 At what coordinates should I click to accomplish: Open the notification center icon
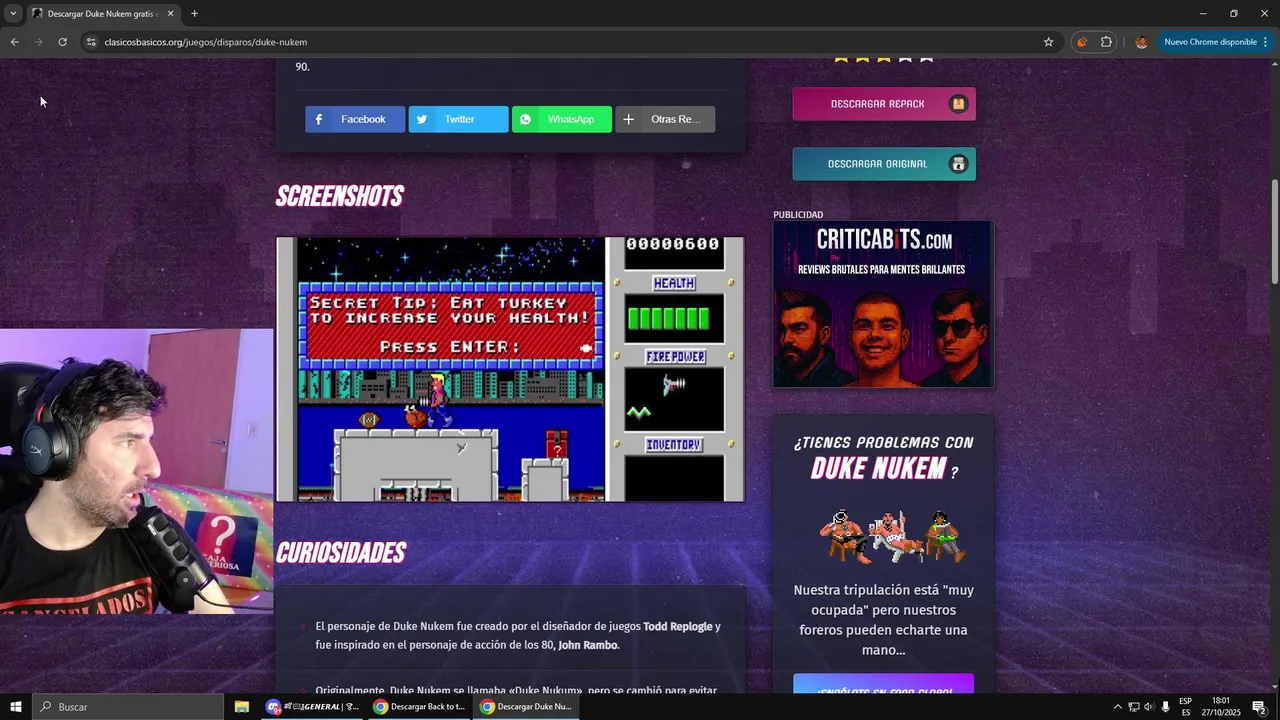click(1259, 707)
